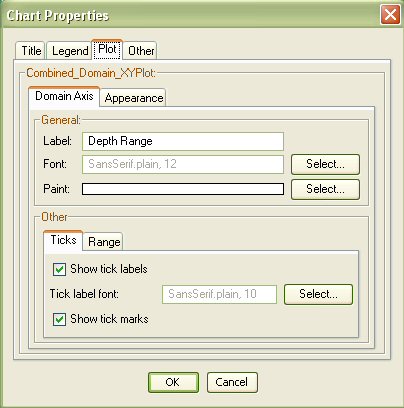
Task: Switch to the Range sub-tab
Action: click(104, 242)
